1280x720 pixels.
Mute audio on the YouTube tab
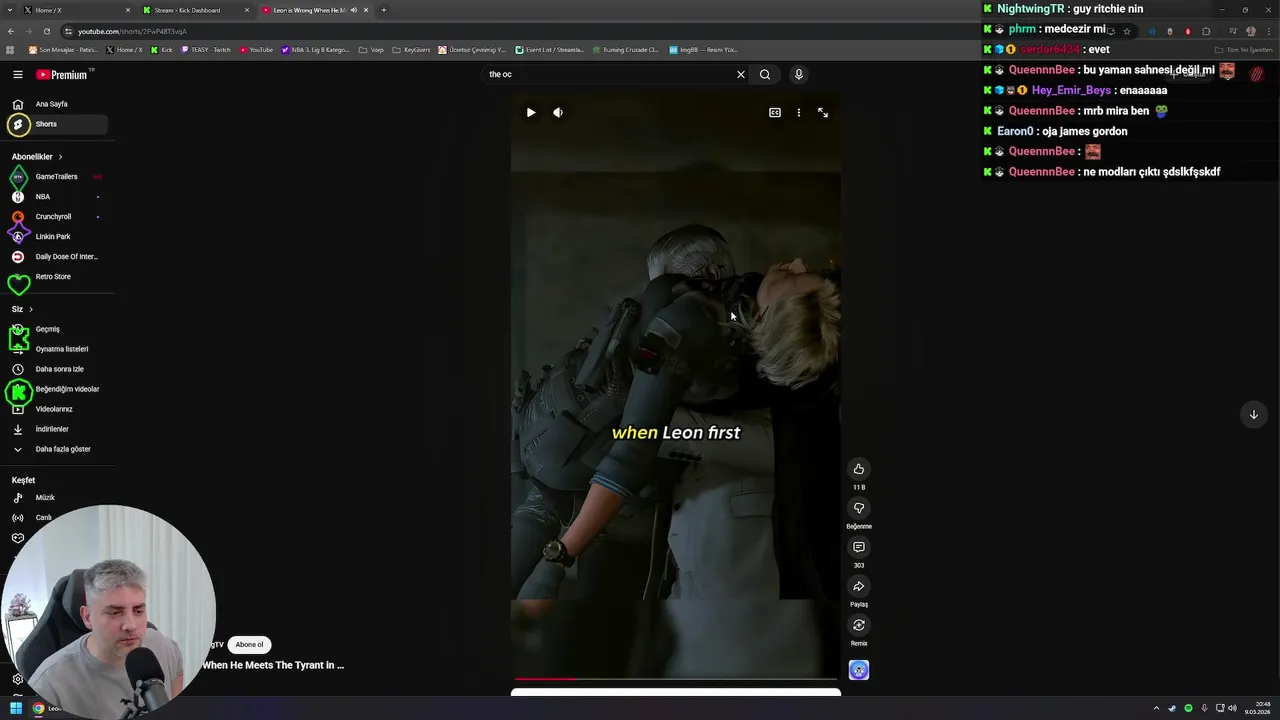pyautogui.click(x=353, y=10)
